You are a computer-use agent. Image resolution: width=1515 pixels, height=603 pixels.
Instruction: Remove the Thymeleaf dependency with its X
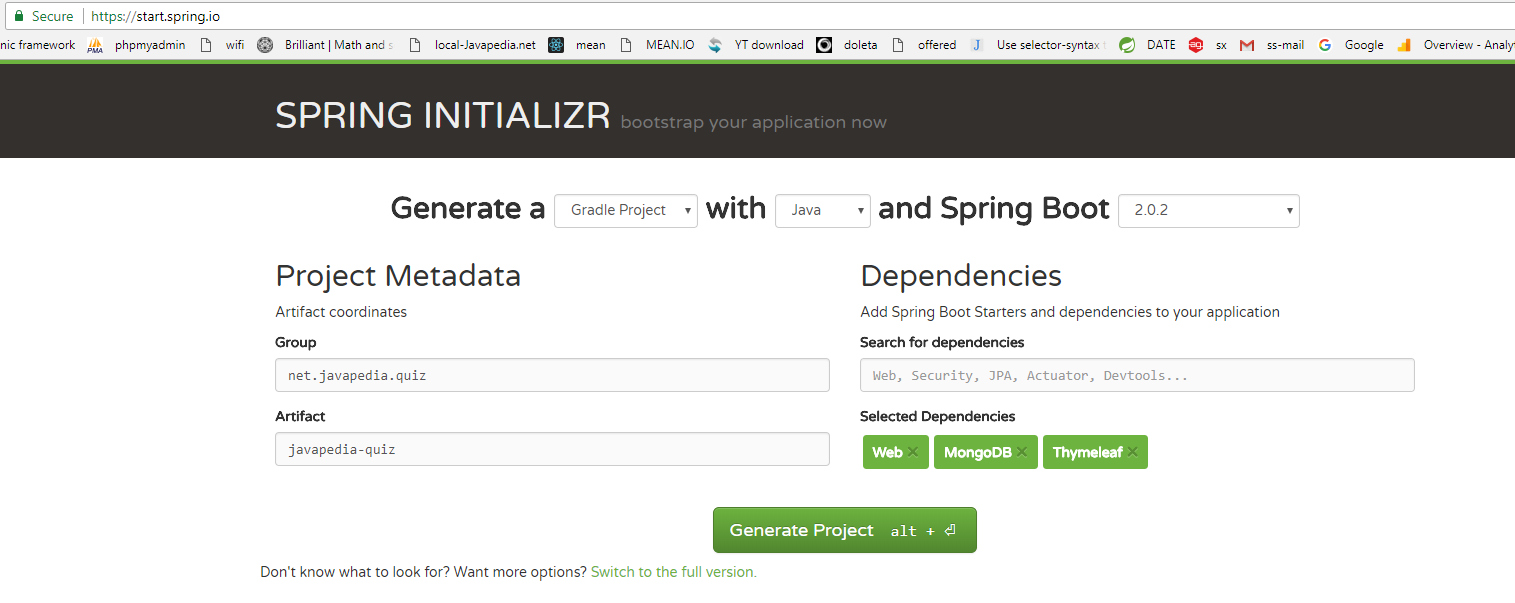click(1132, 452)
